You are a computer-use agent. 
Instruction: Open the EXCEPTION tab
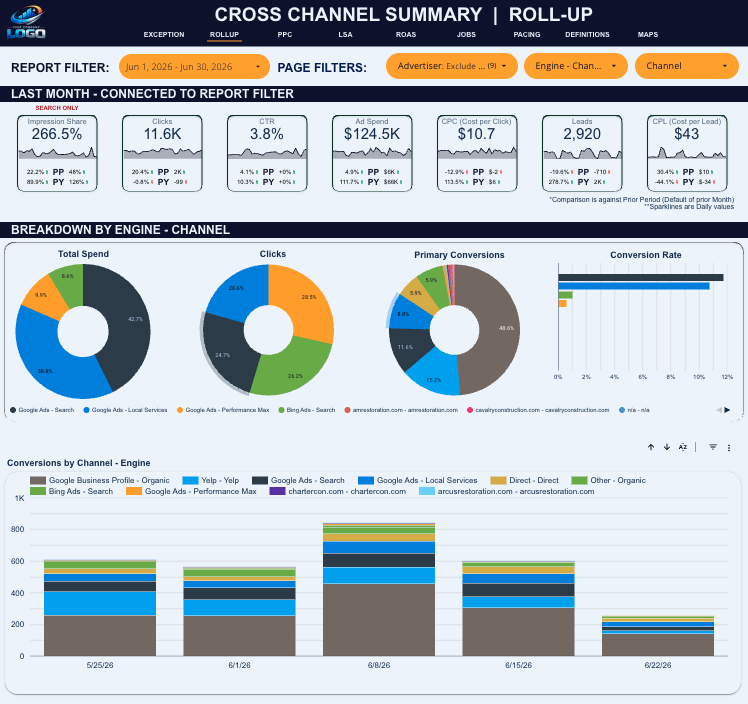(164, 34)
